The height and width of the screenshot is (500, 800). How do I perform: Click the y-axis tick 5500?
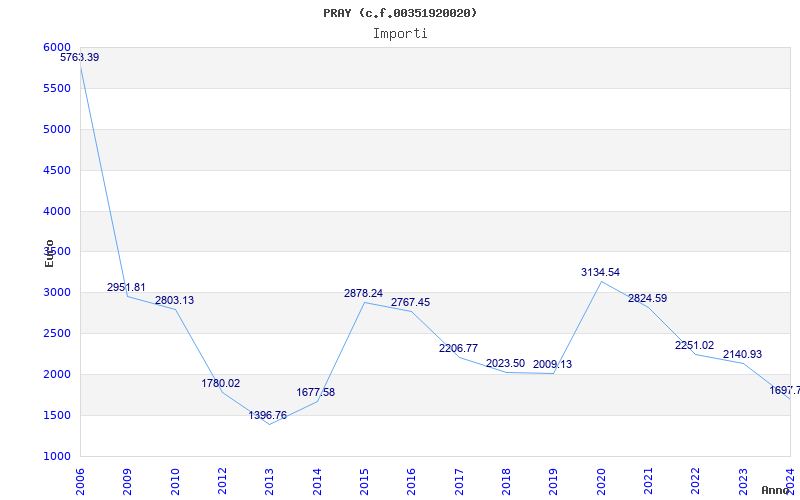(57, 88)
